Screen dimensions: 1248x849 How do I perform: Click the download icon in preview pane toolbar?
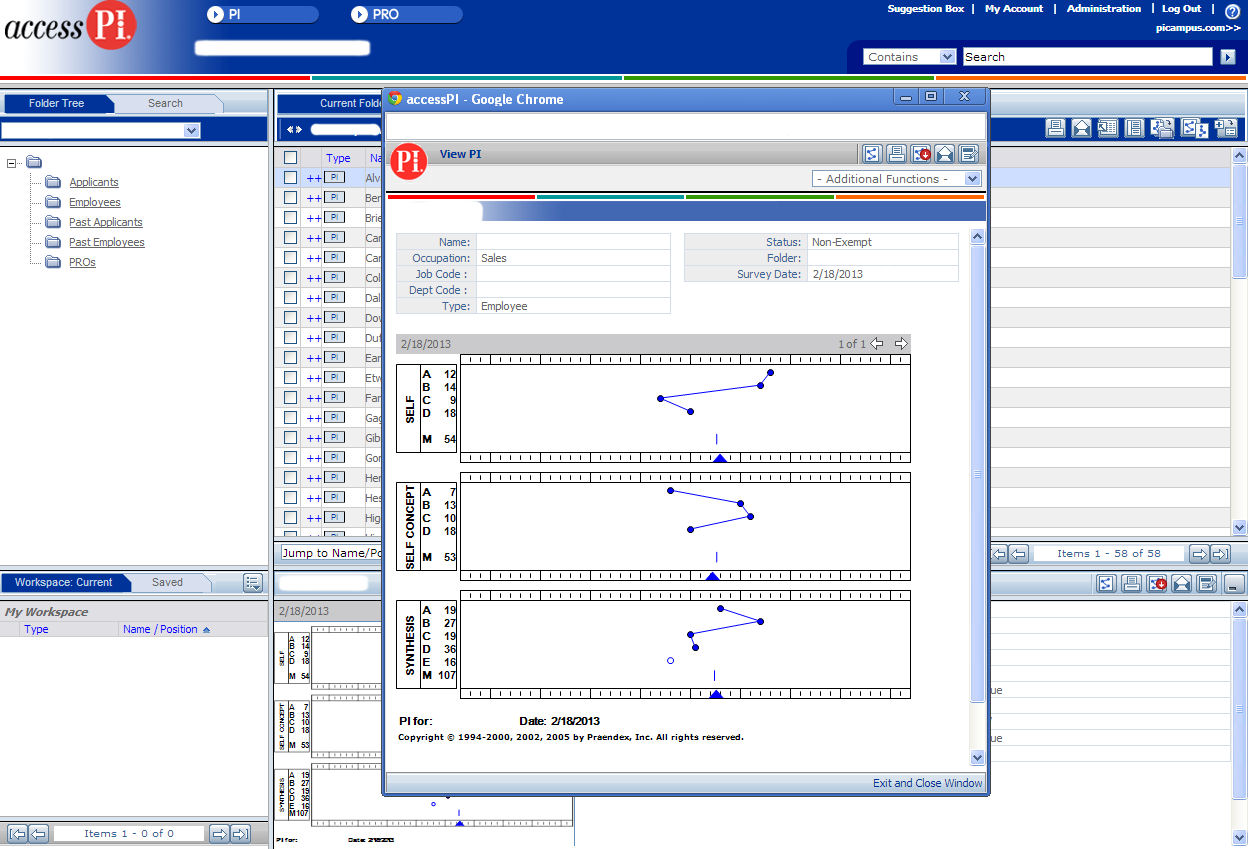(1157, 583)
